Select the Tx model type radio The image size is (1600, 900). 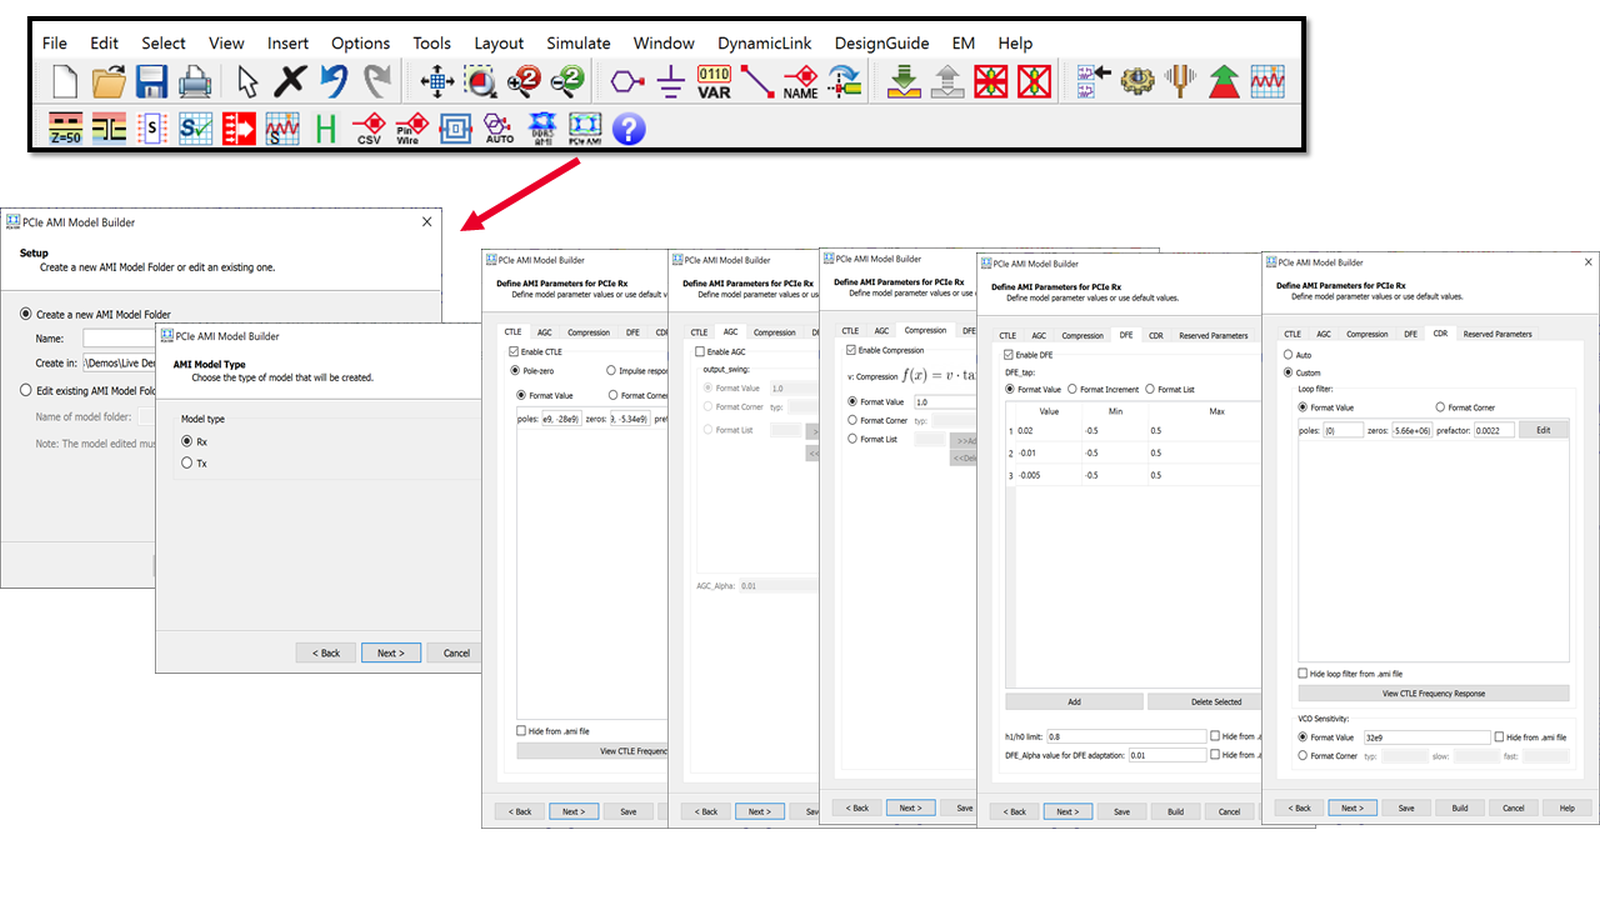pos(187,463)
